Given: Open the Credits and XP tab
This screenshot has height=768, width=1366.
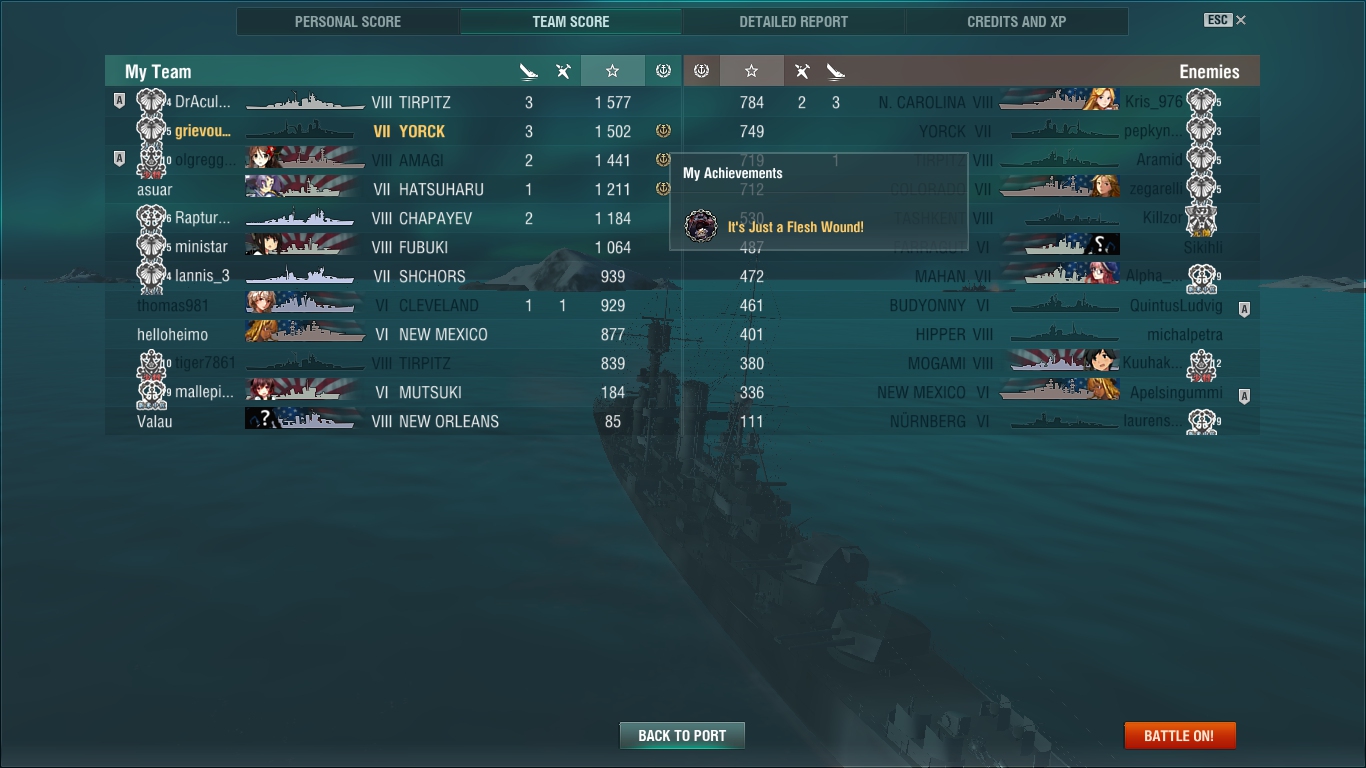Looking at the screenshot, I should 1016,21.
